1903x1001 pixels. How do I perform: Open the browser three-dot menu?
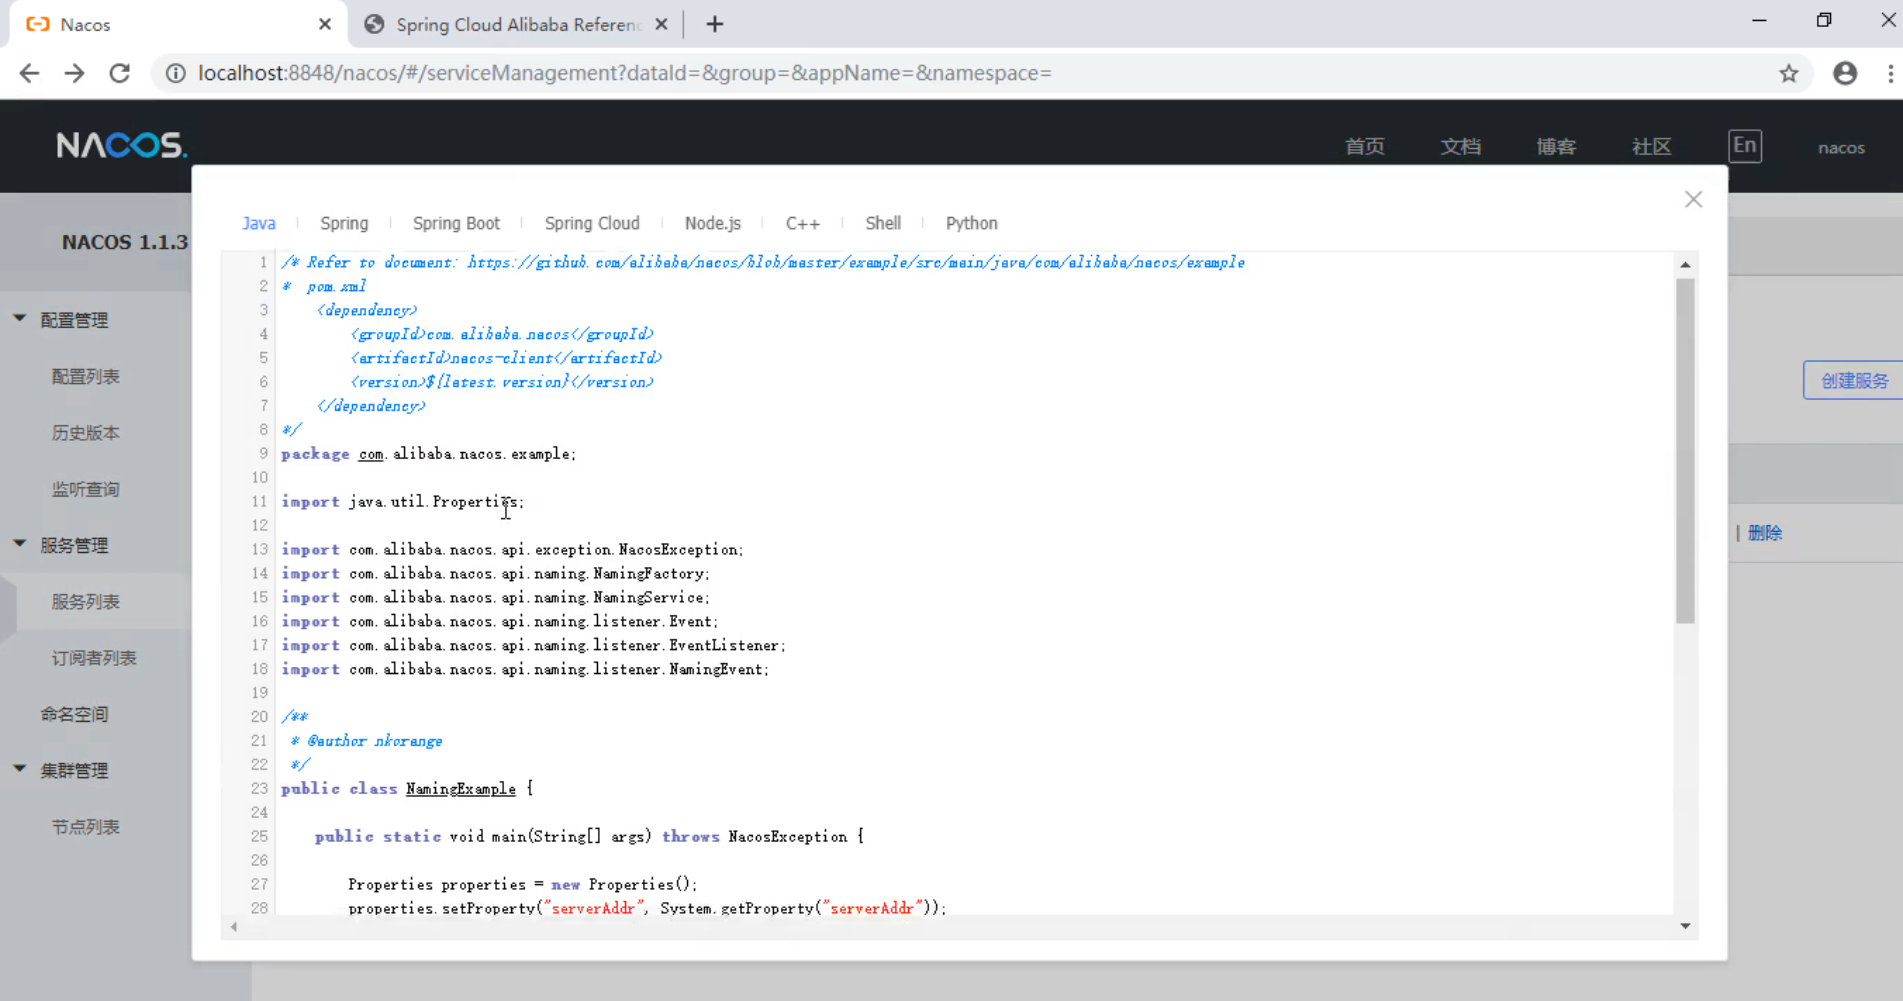[1889, 73]
